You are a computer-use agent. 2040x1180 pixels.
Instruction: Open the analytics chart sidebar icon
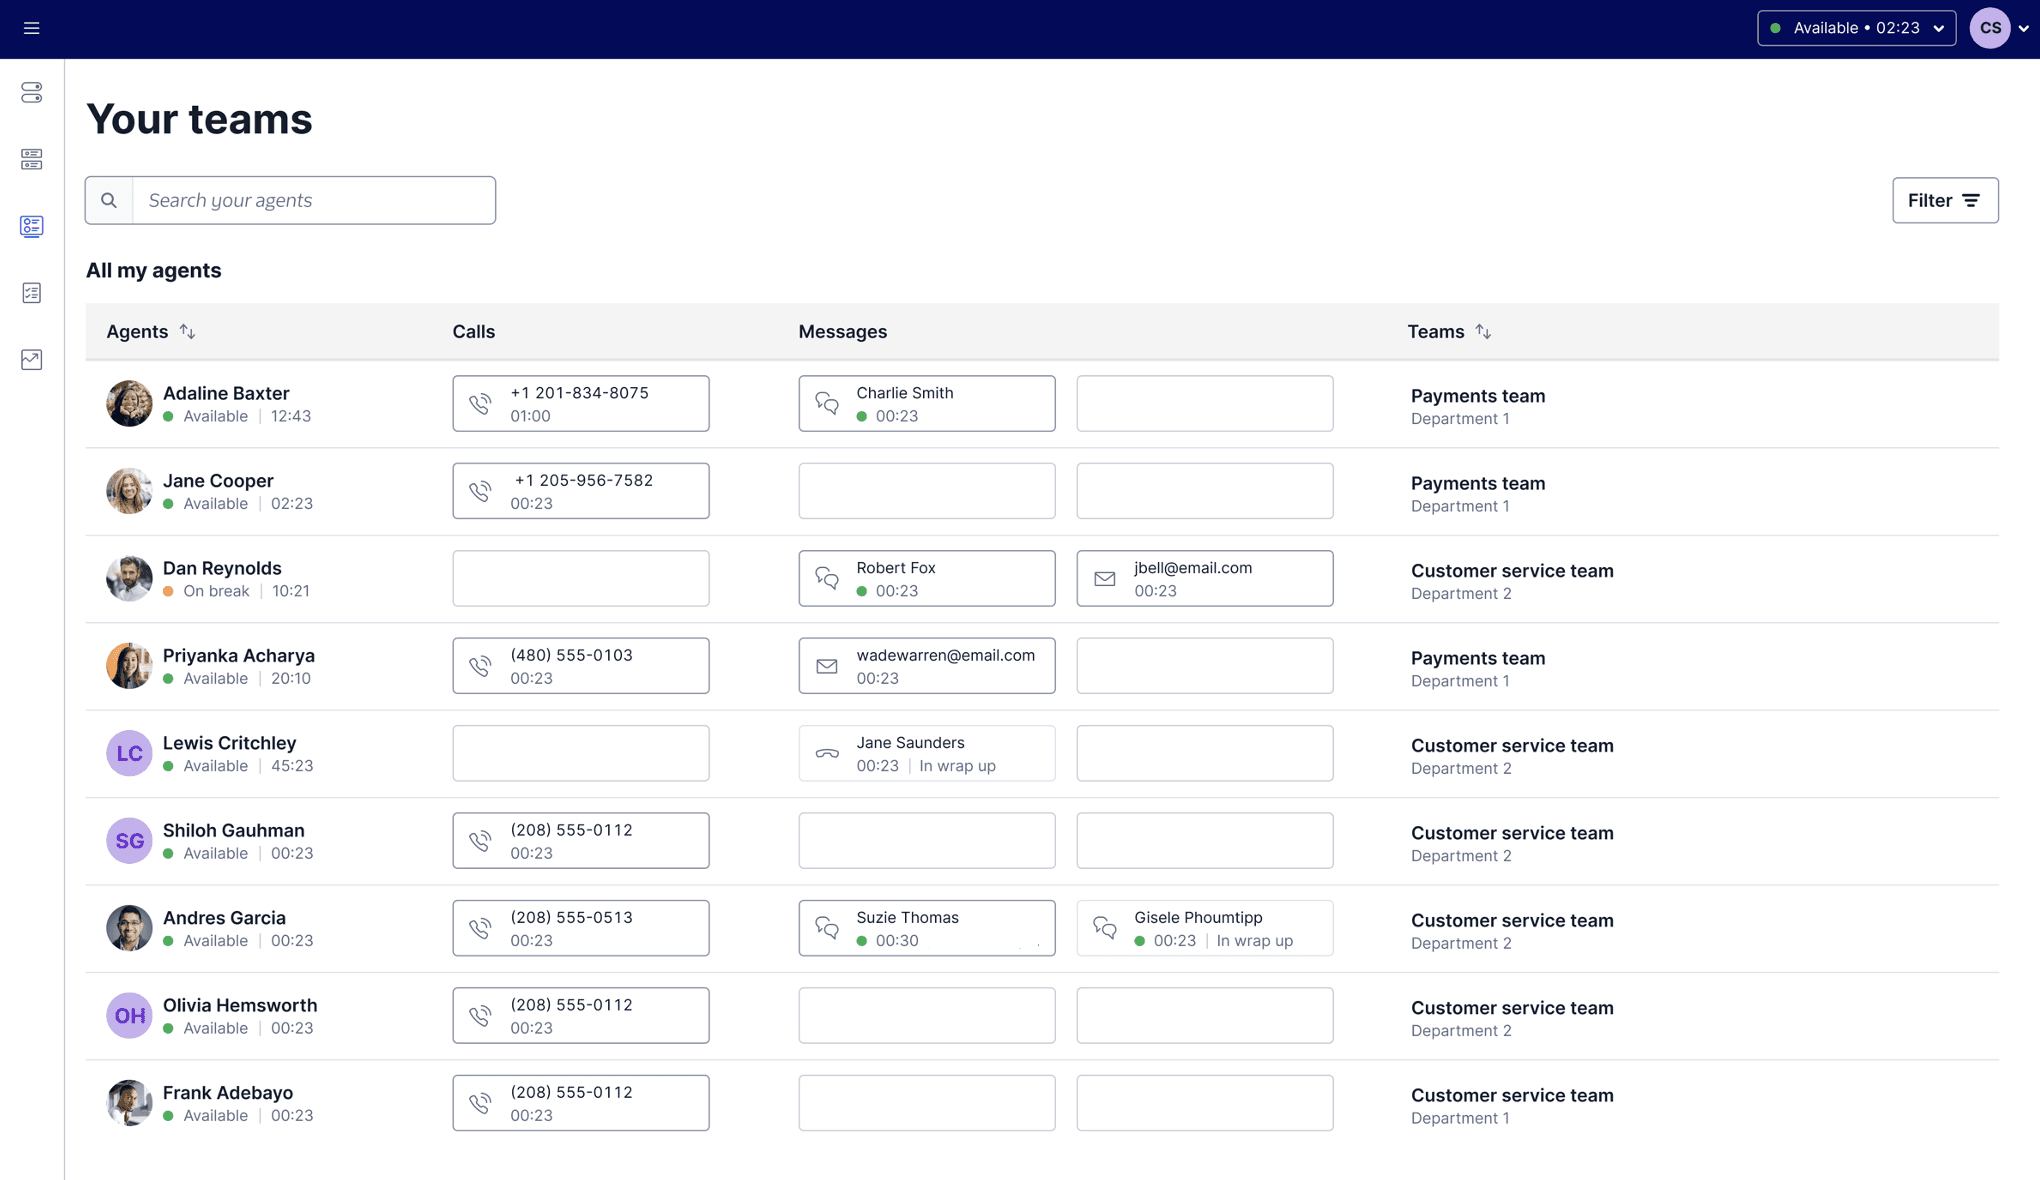tap(32, 359)
